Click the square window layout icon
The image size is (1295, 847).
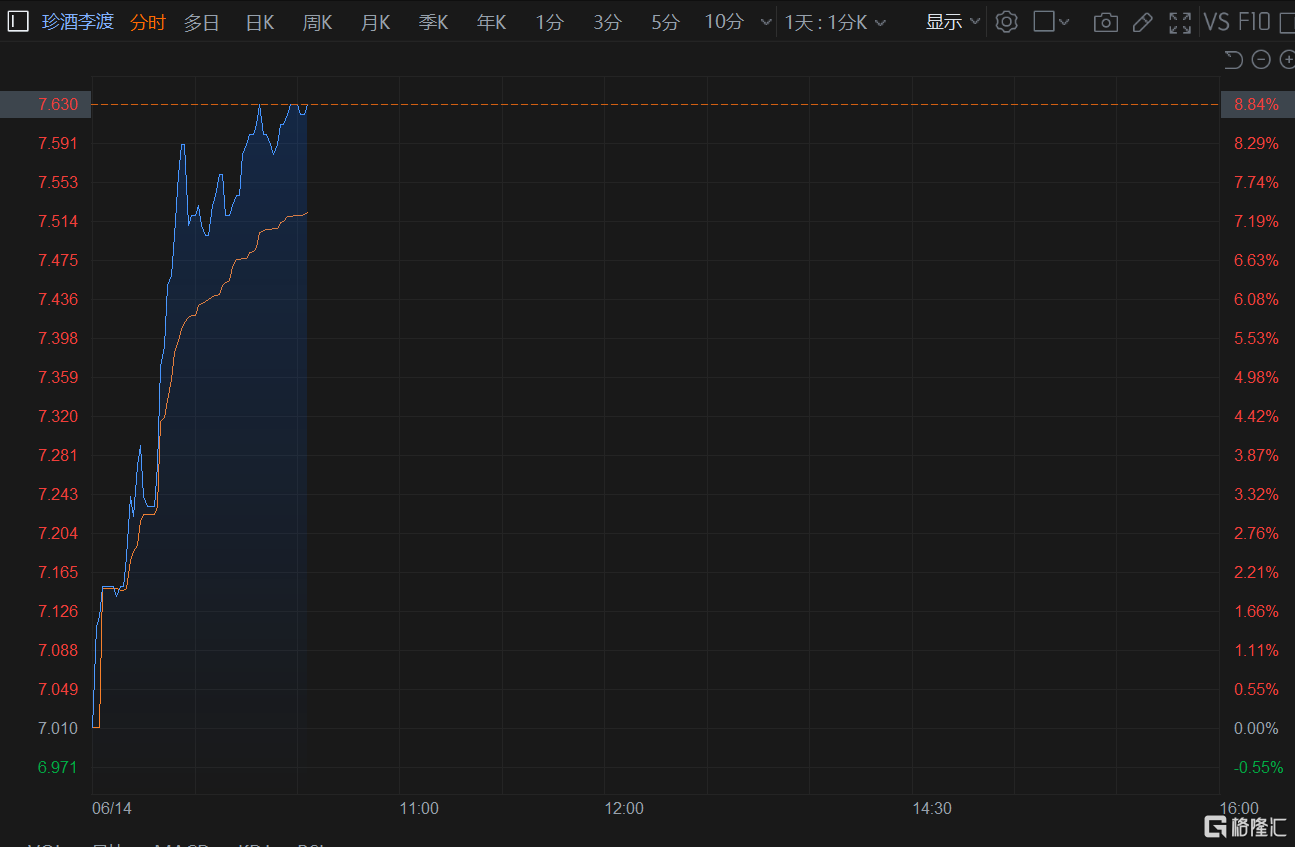point(1044,22)
